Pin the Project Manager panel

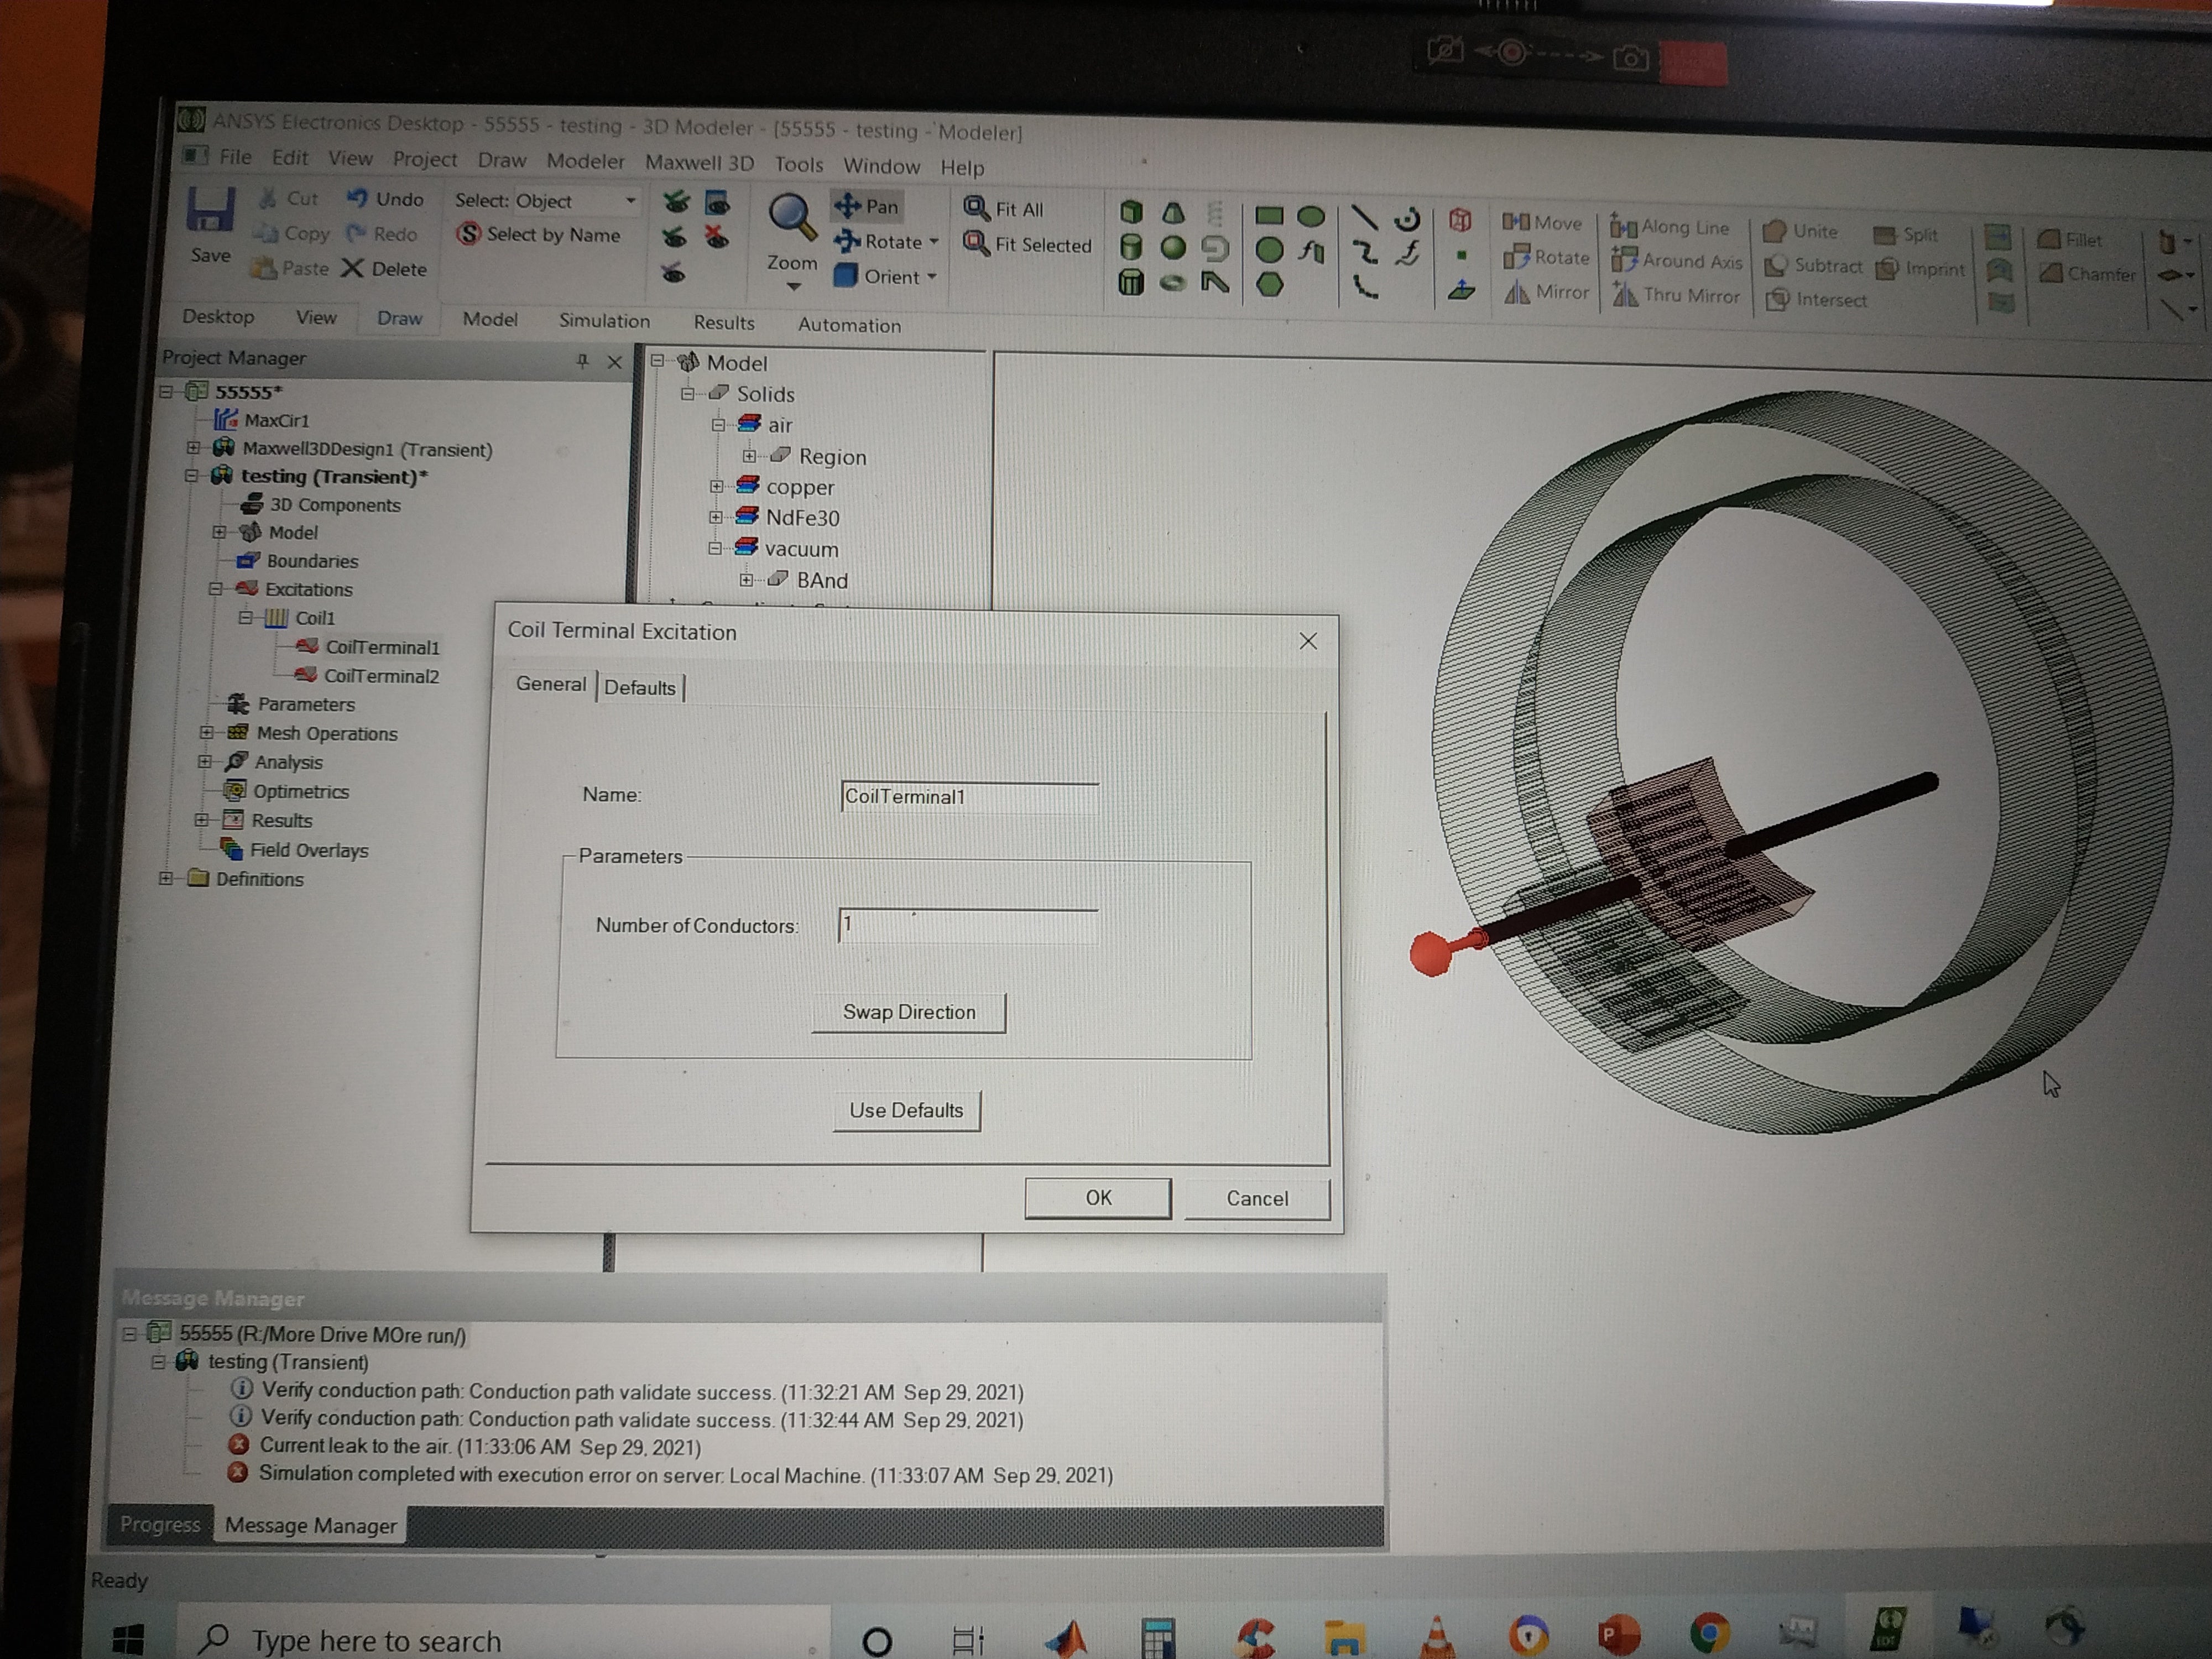582,361
